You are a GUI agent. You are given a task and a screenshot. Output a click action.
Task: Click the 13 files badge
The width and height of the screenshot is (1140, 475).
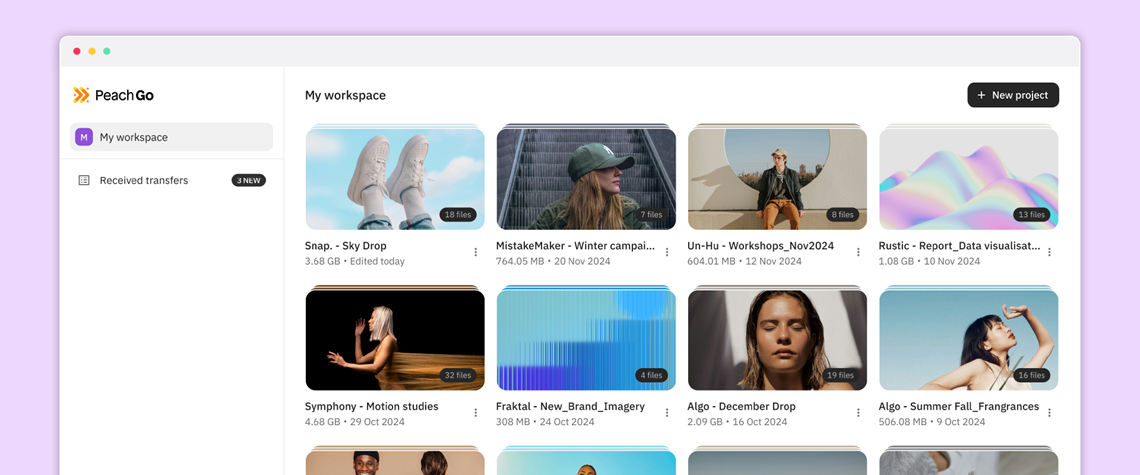point(1032,215)
